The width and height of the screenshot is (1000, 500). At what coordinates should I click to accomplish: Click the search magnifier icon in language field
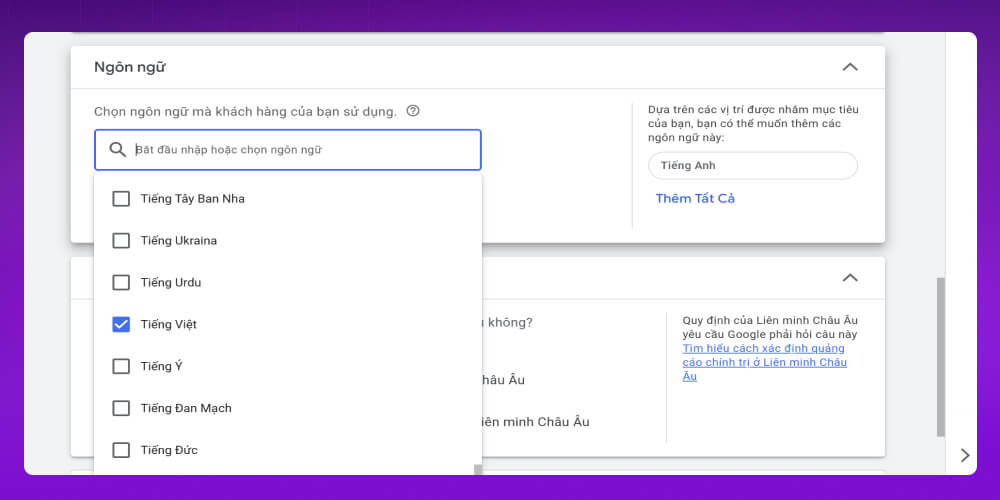117,150
